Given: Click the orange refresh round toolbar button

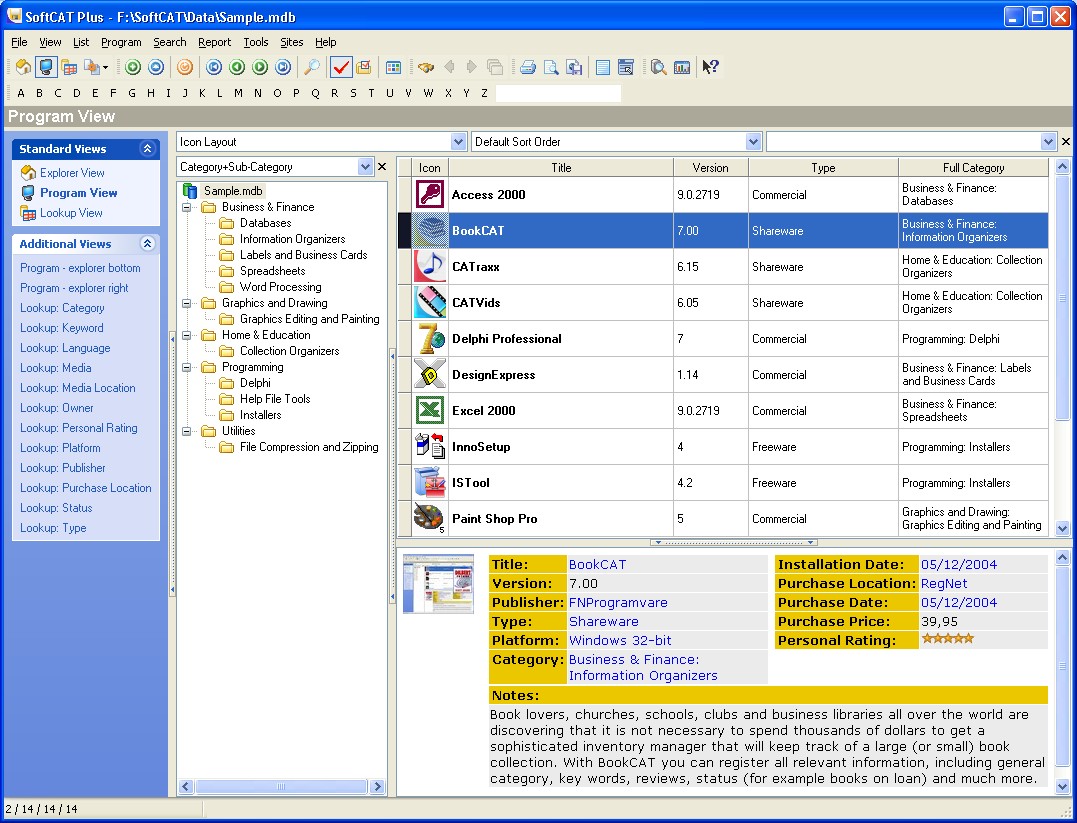Looking at the screenshot, I should 184,67.
